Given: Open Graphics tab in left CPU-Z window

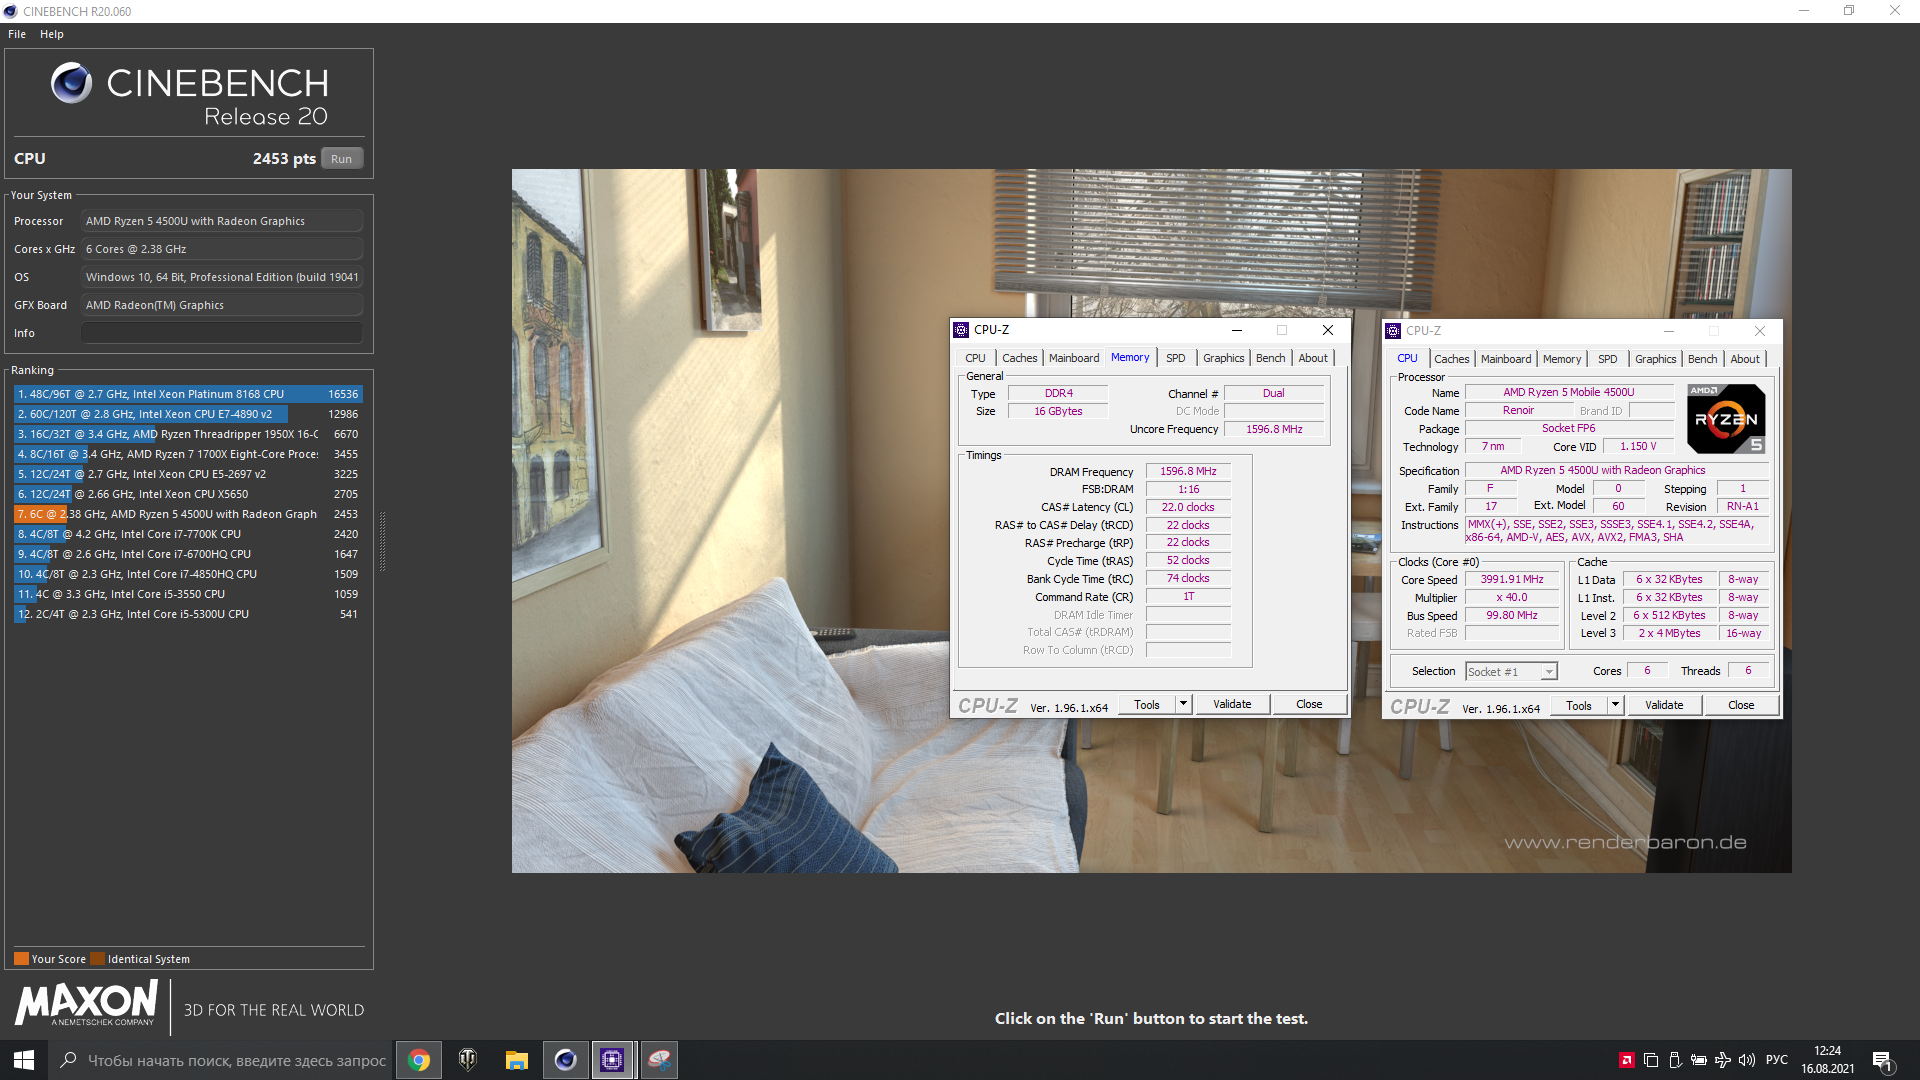Looking at the screenshot, I should [1223, 358].
